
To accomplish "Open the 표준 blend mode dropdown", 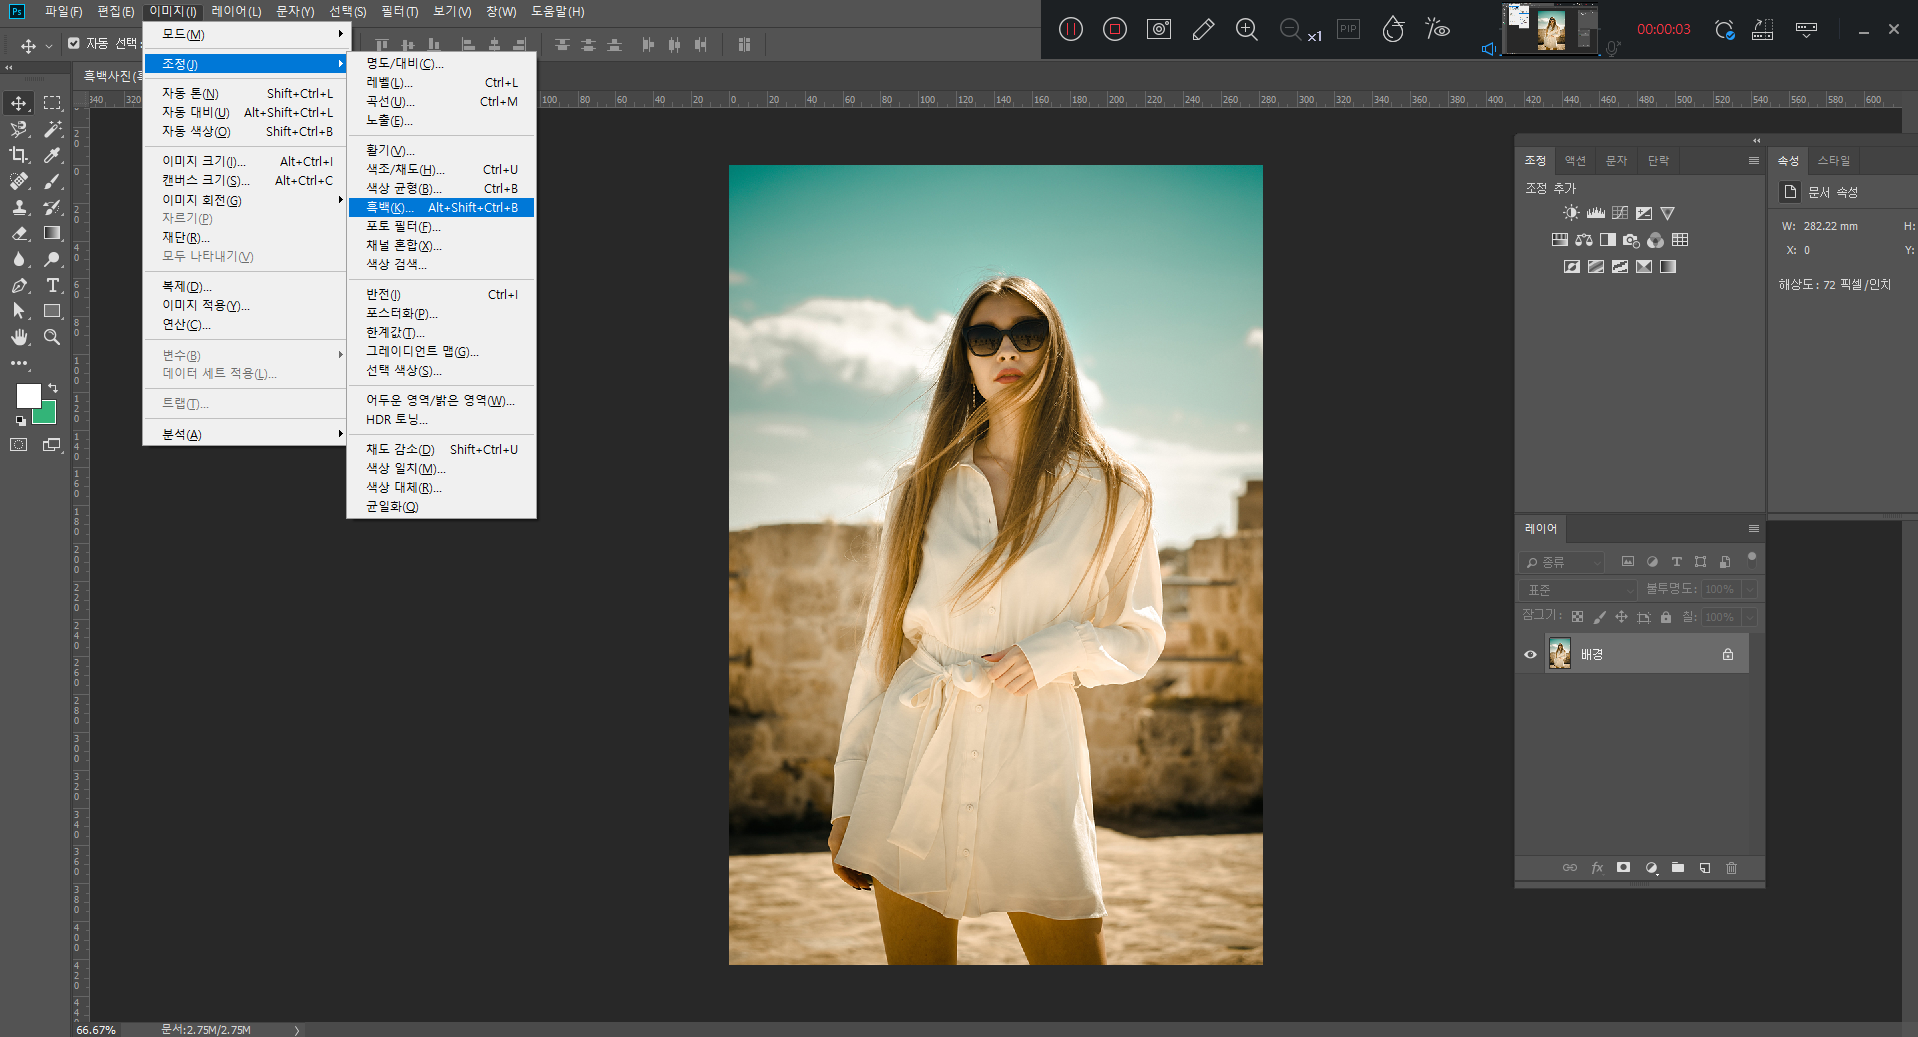I will tap(1579, 590).
